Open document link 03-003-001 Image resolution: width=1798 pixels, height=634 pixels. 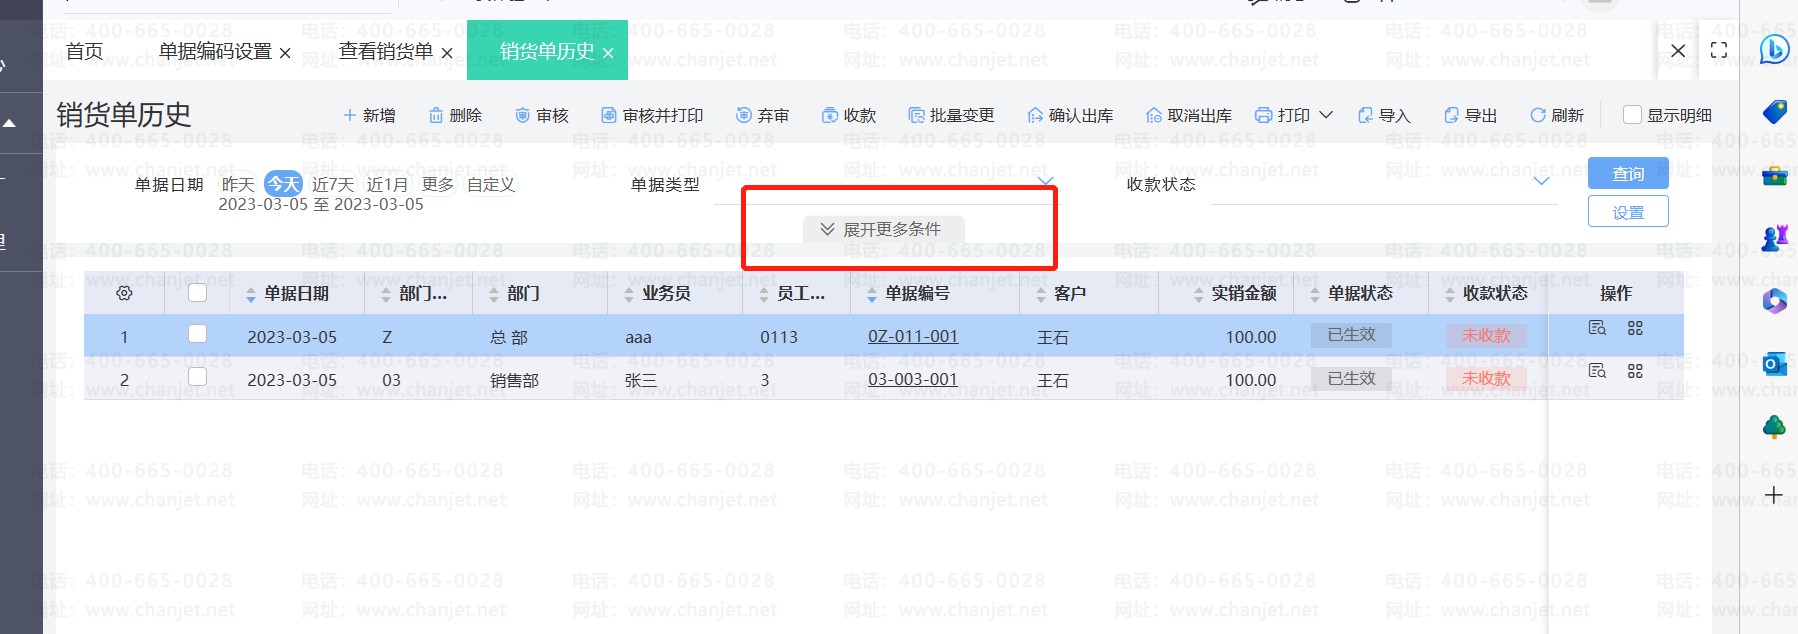pyautogui.click(x=913, y=380)
